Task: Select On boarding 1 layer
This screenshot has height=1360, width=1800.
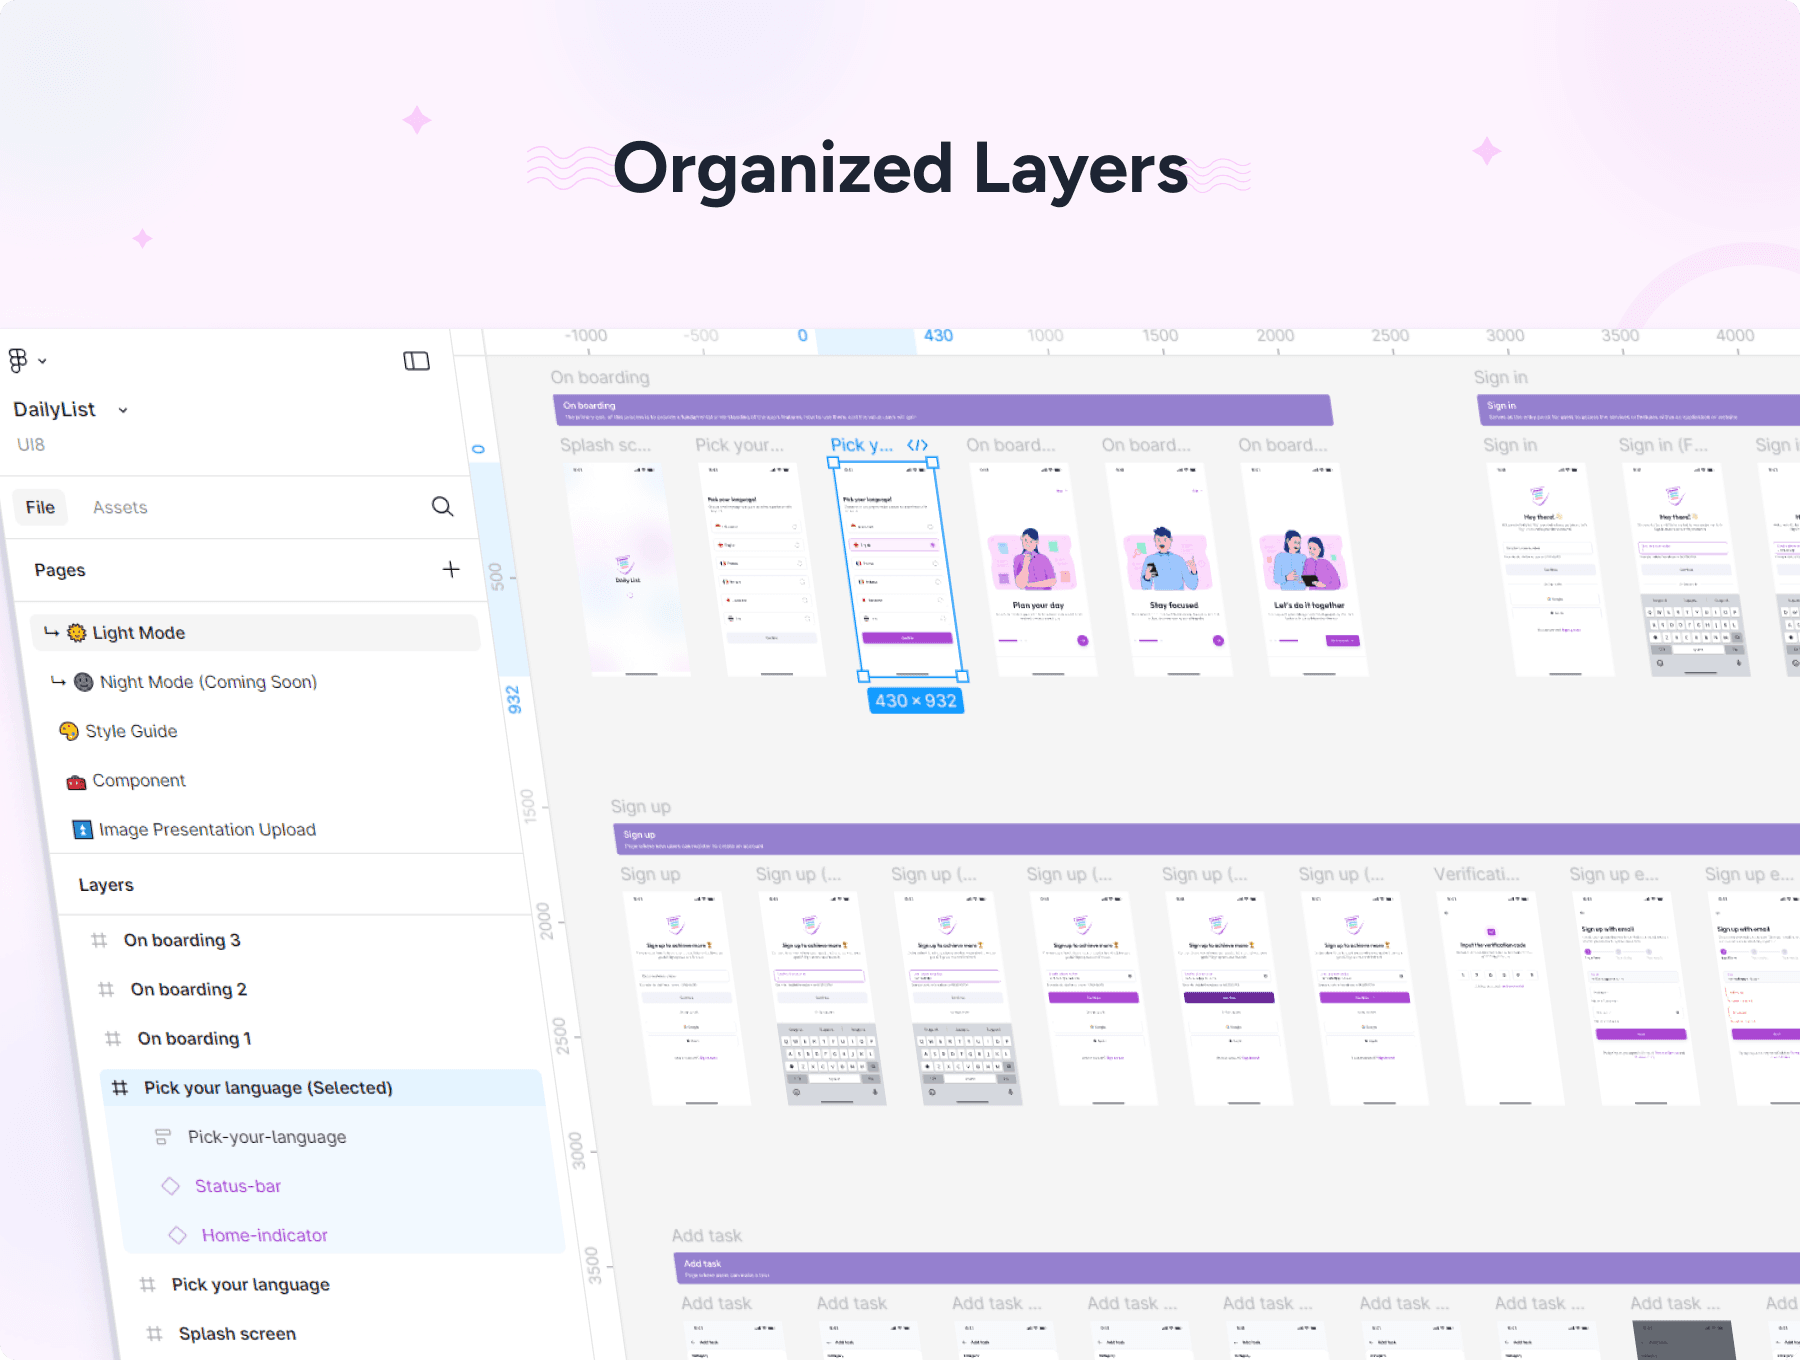Action: [194, 1038]
